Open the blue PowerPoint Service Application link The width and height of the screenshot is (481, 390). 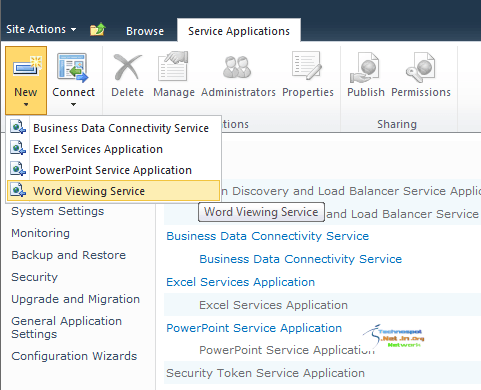pyautogui.click(x=254, y=328)
